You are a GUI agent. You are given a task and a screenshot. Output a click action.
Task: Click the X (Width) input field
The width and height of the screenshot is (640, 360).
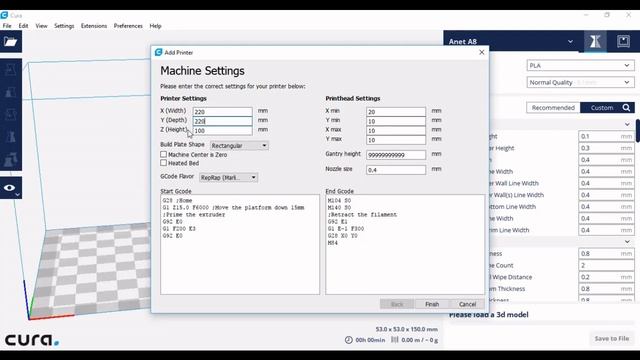(x=222, y=111)
